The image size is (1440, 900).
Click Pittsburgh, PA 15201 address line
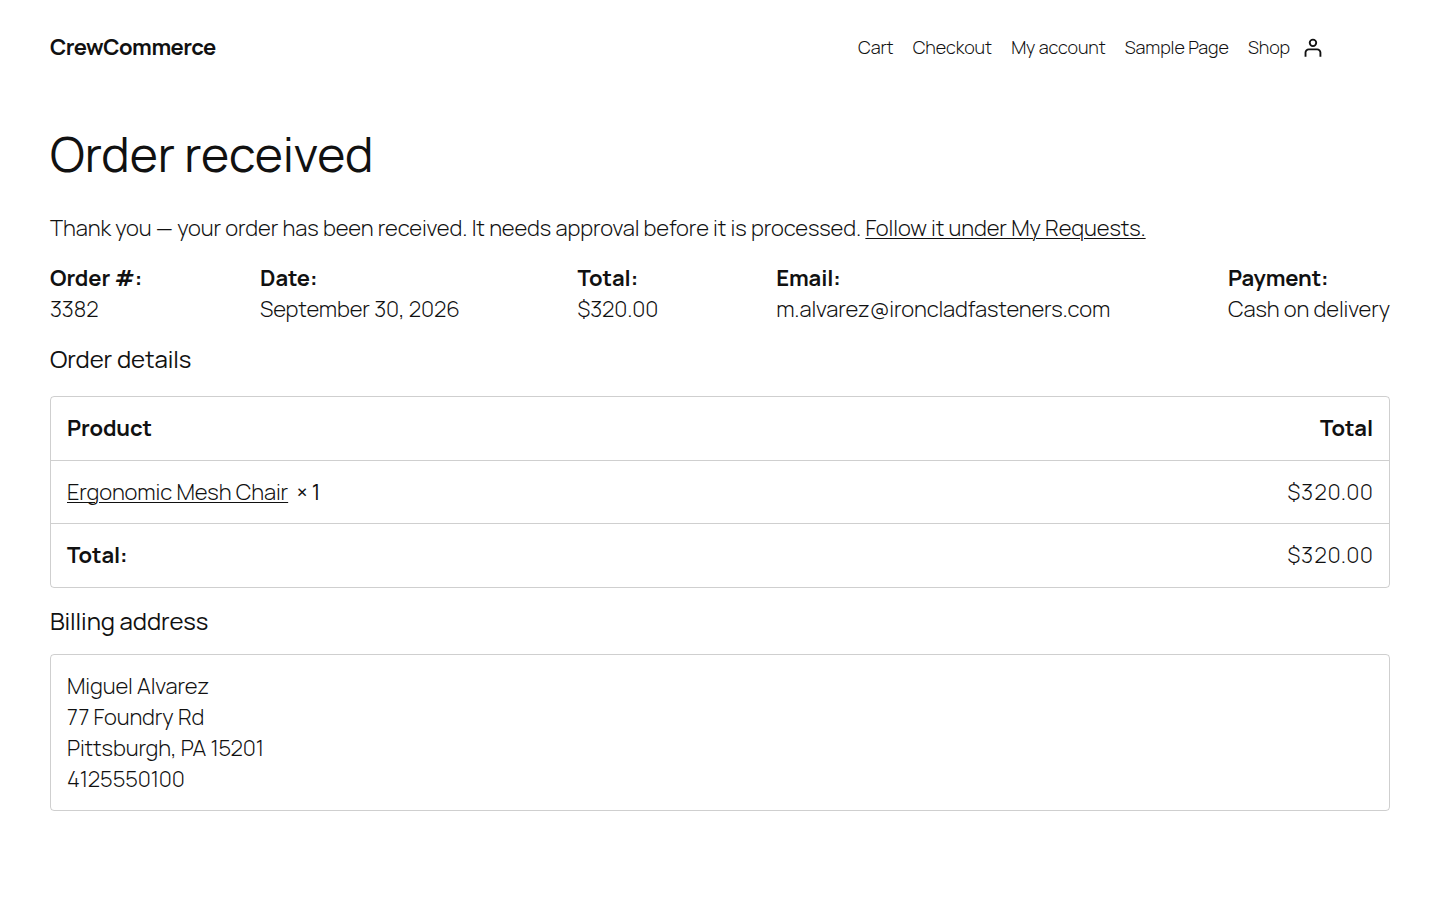point(165,748)
